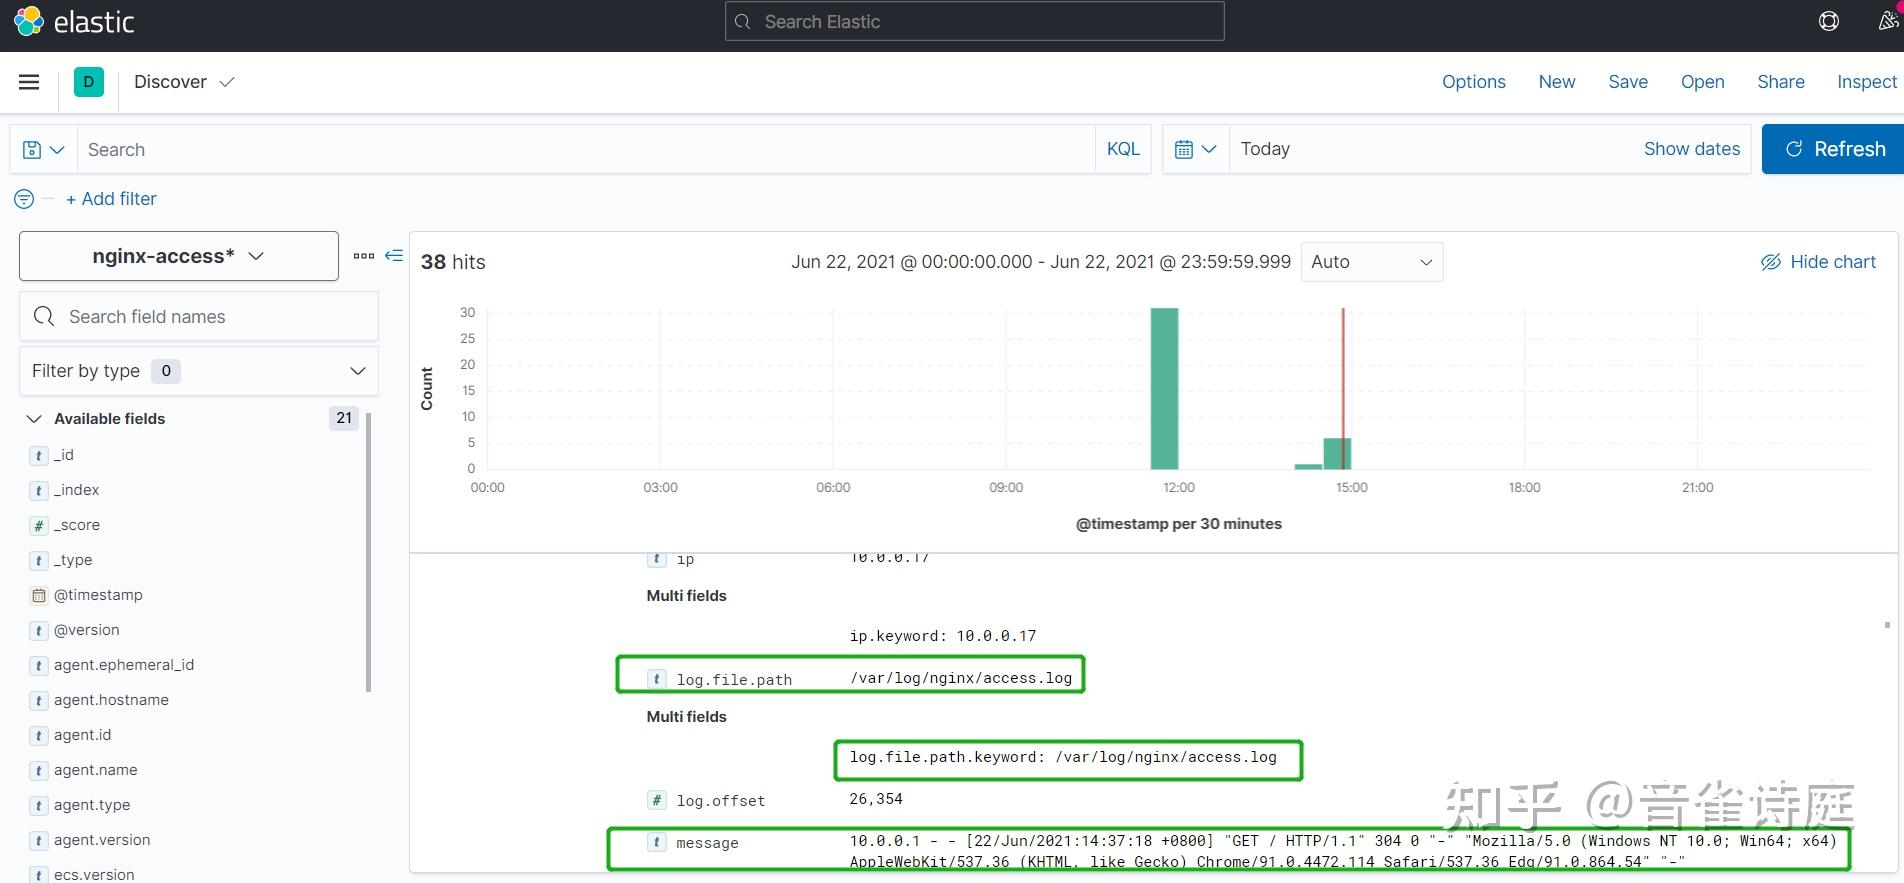Open the date quick menu calendar icon
Screen dimensions: 1904x883
(1196, 149)
